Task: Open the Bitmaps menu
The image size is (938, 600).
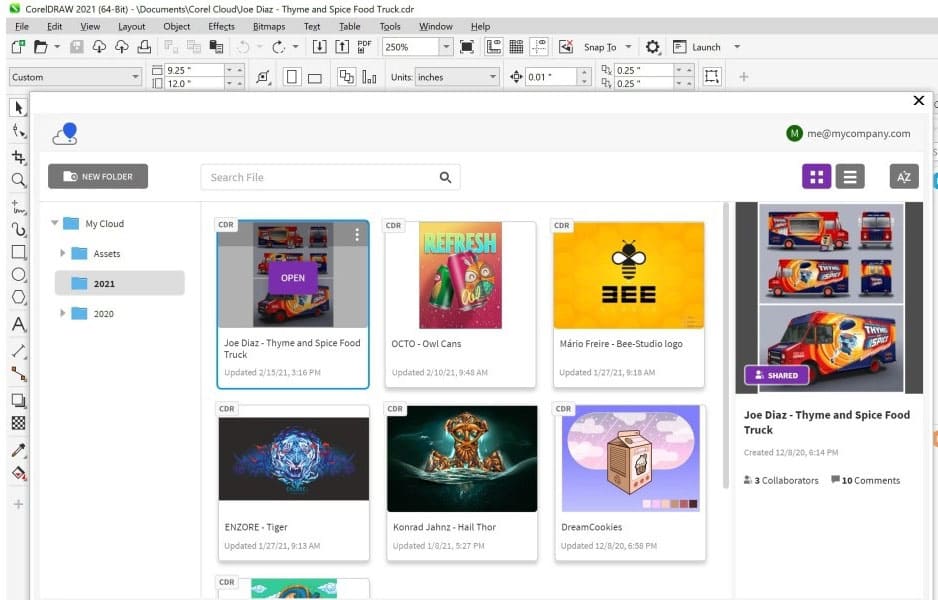Action: [x=269, y=26]
